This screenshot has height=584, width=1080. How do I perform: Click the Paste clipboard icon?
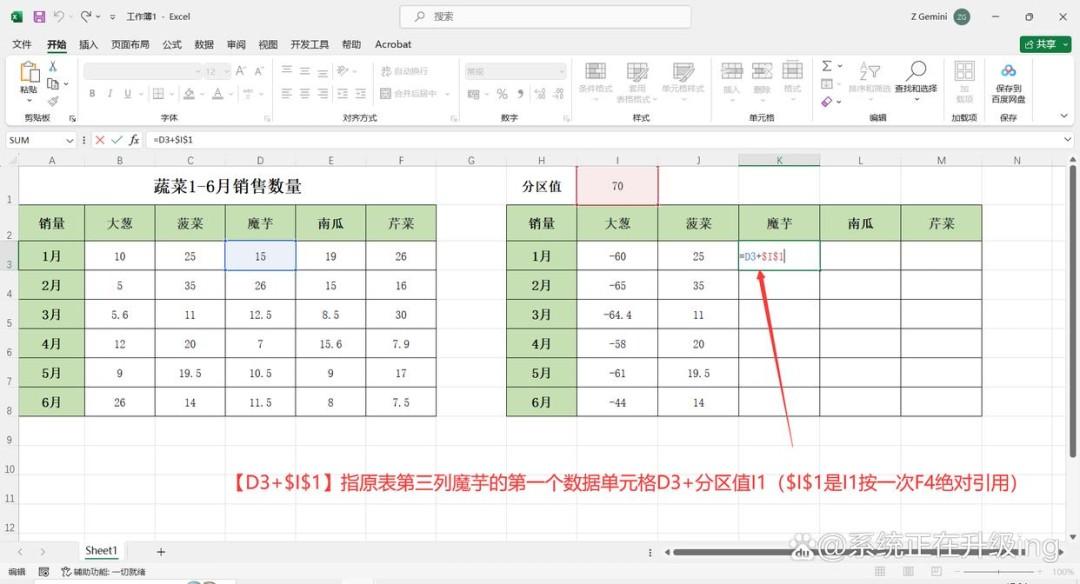29,72
